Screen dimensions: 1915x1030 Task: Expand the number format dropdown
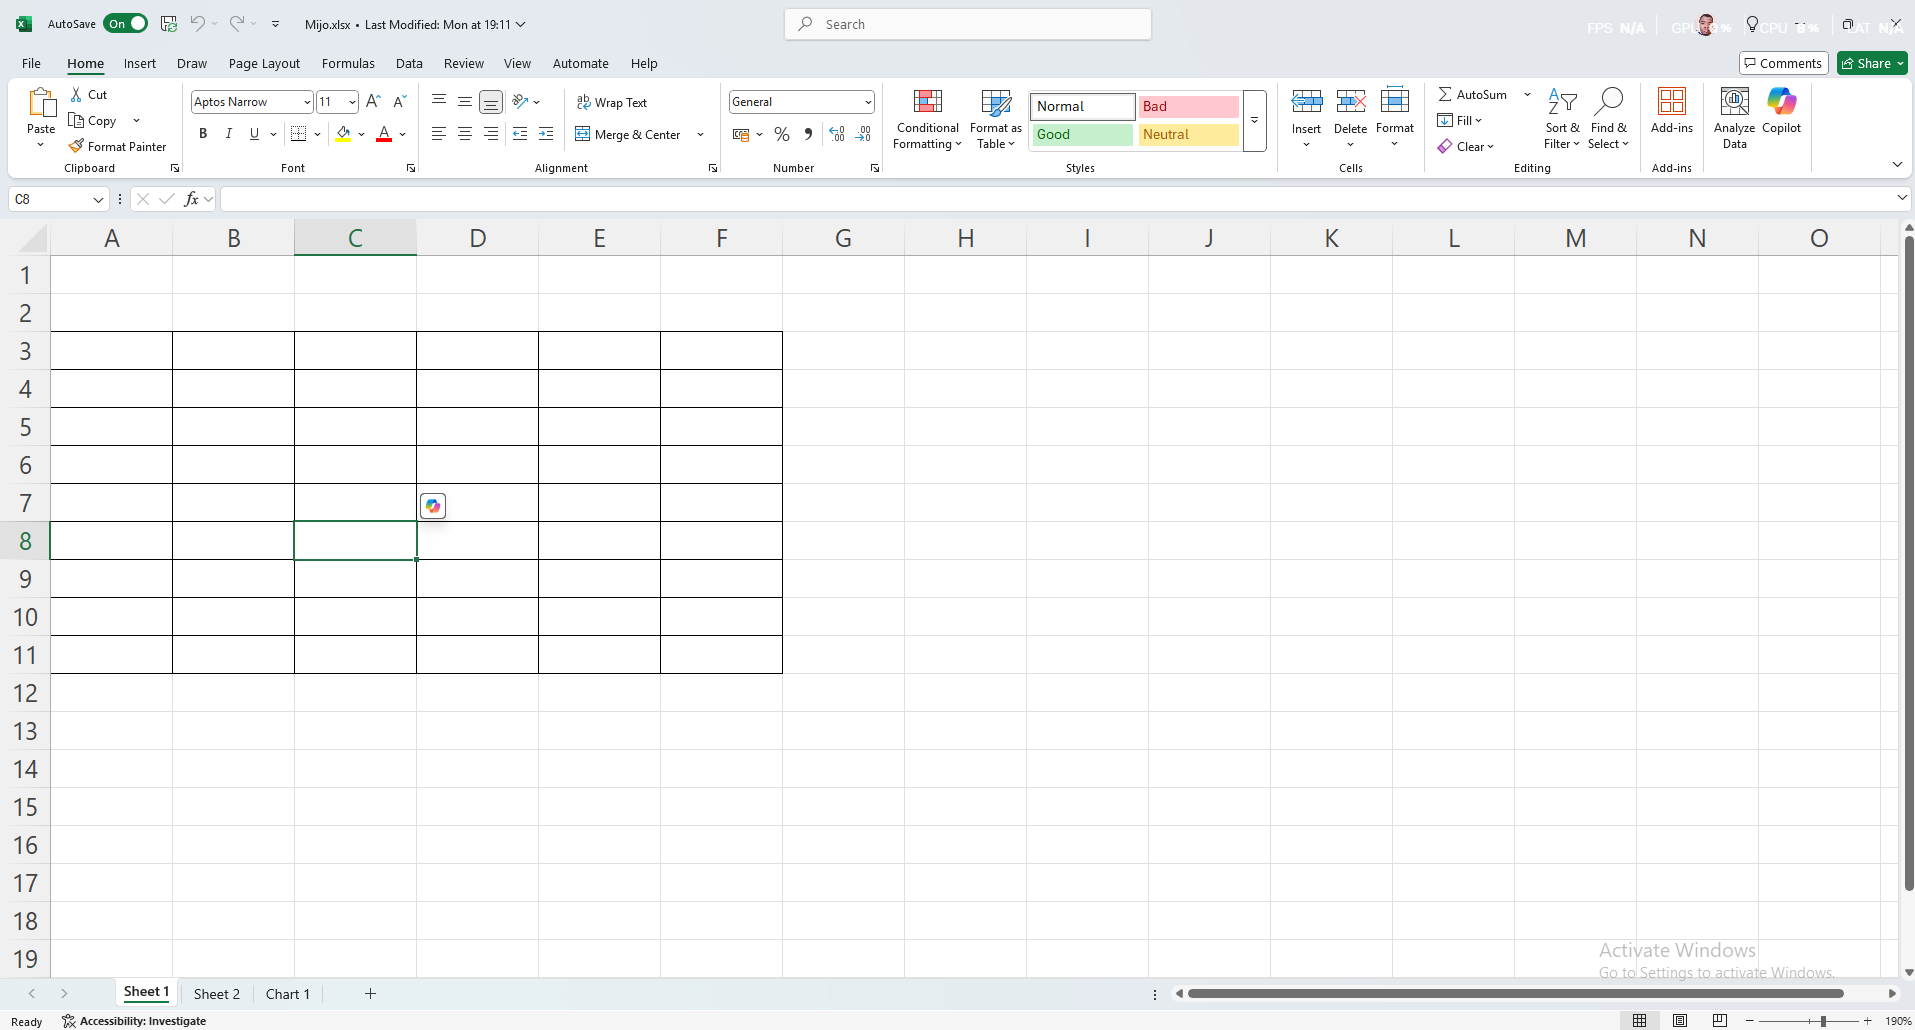click(x=867, y=102)
